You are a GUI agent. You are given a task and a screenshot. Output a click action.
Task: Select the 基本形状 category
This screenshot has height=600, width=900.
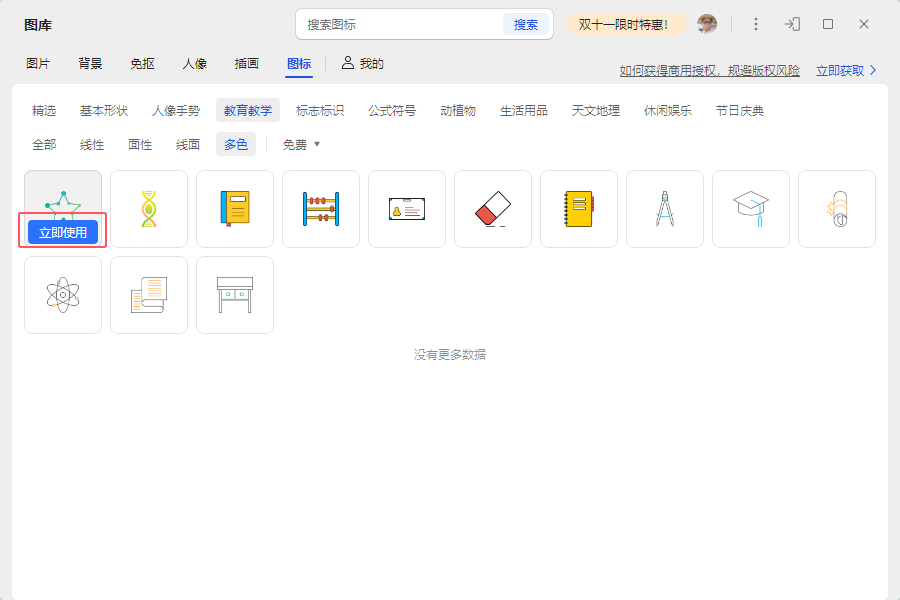coord(104,111)
